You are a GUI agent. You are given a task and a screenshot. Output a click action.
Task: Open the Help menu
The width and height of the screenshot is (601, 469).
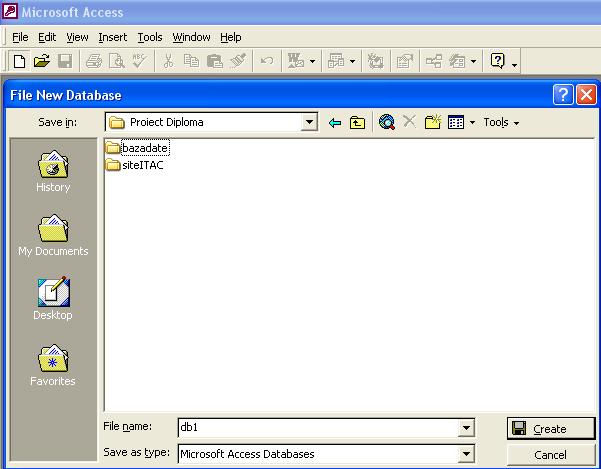point(231,37)
